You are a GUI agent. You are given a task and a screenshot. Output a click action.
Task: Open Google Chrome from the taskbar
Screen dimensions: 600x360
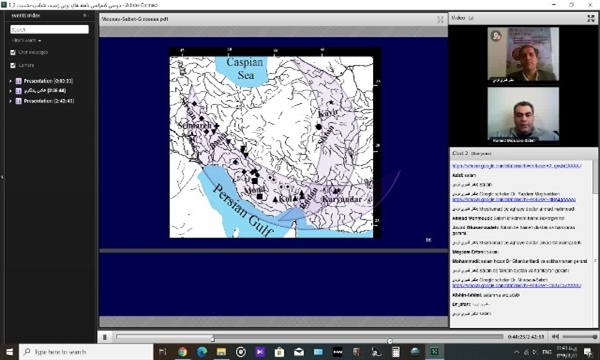(183, 352)
